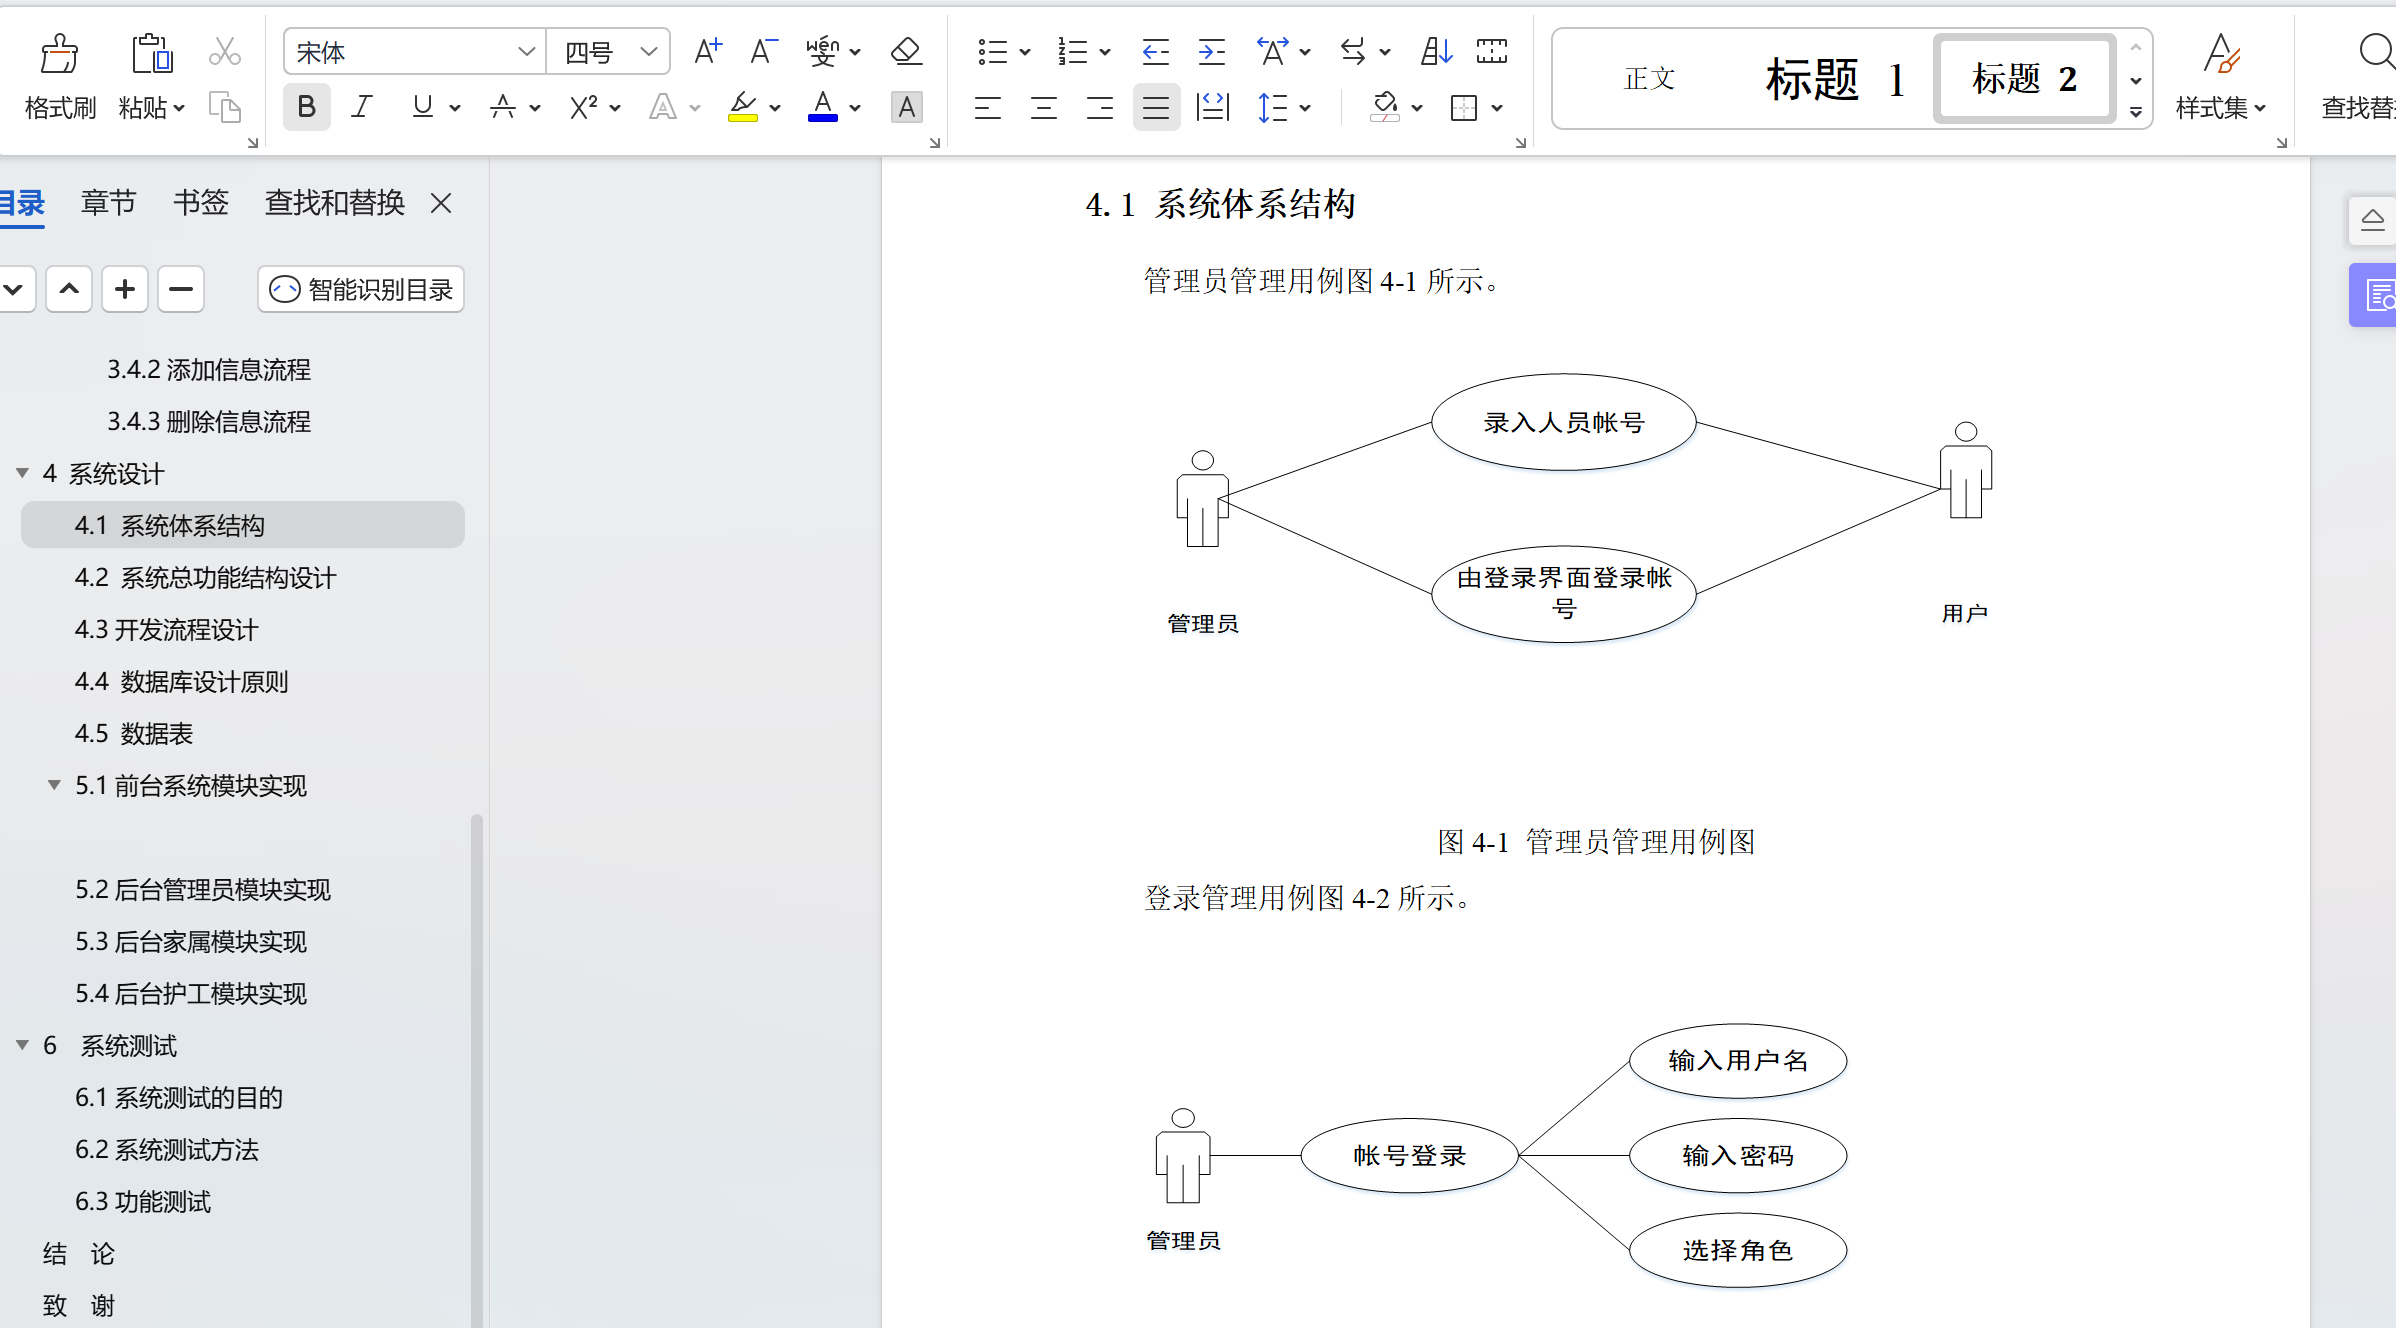Switch to the 章节 tab
This screenshot has width=2396, height=1328.
(108, 202)
